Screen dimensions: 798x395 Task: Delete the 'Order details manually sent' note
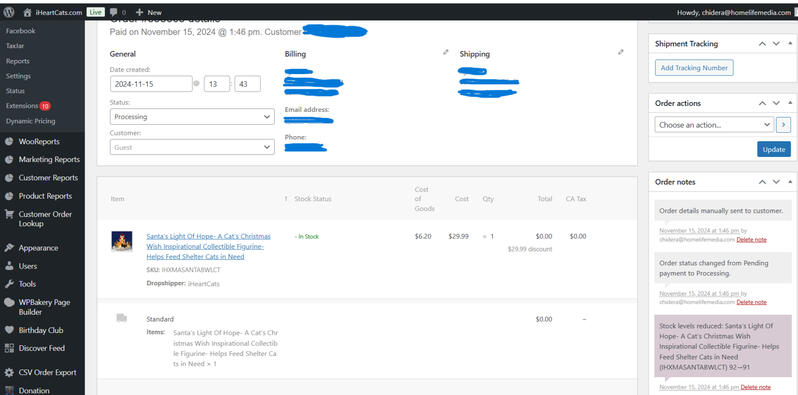coord(751,239)
